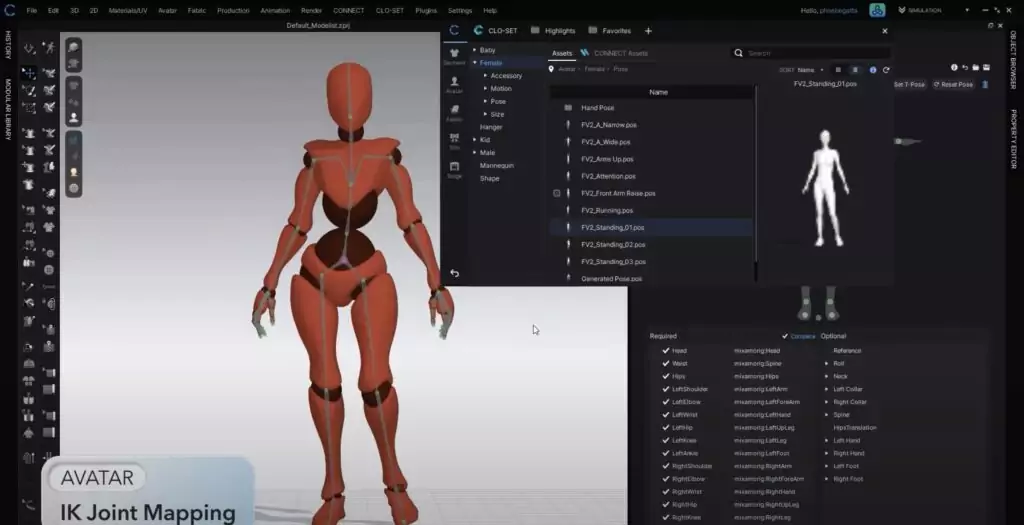Viewport: 1024px width, 525px height.
Task: Open the PROPERTY EDITOR side panel
Action: pos(1014,138)
